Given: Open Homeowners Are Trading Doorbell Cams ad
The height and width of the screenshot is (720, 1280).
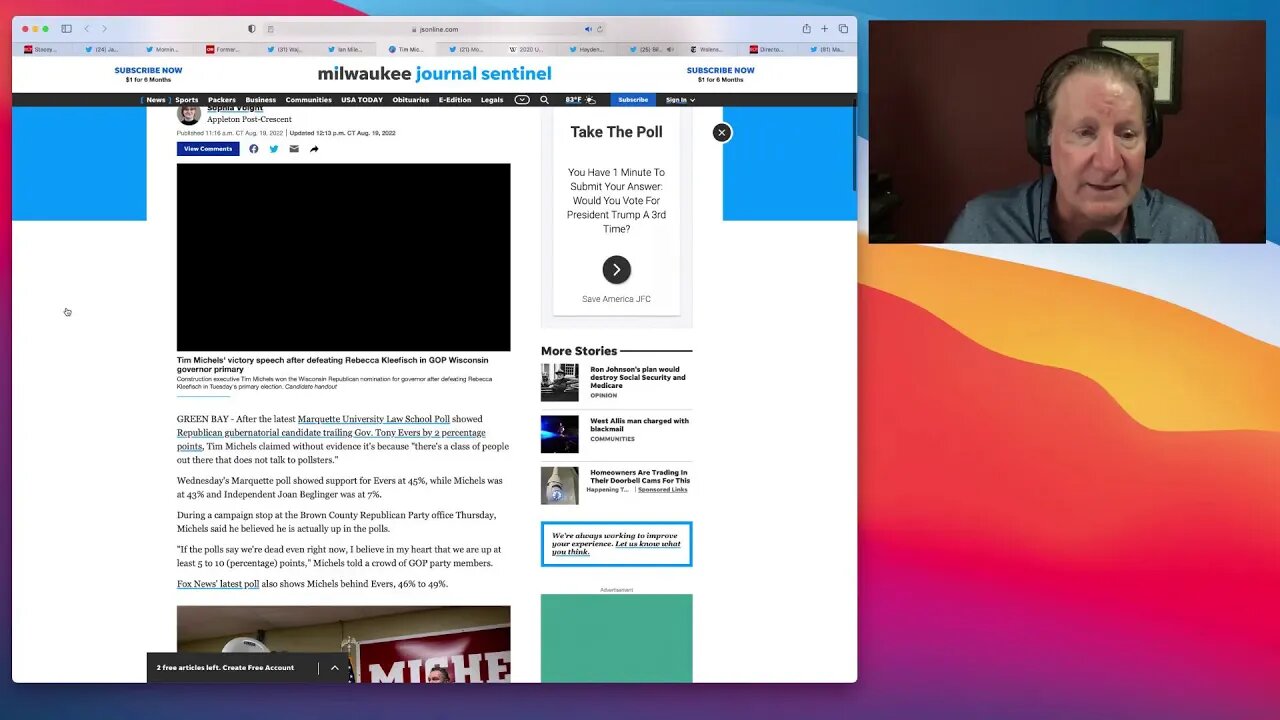Looking at the screenshot, I should [640, 476].
